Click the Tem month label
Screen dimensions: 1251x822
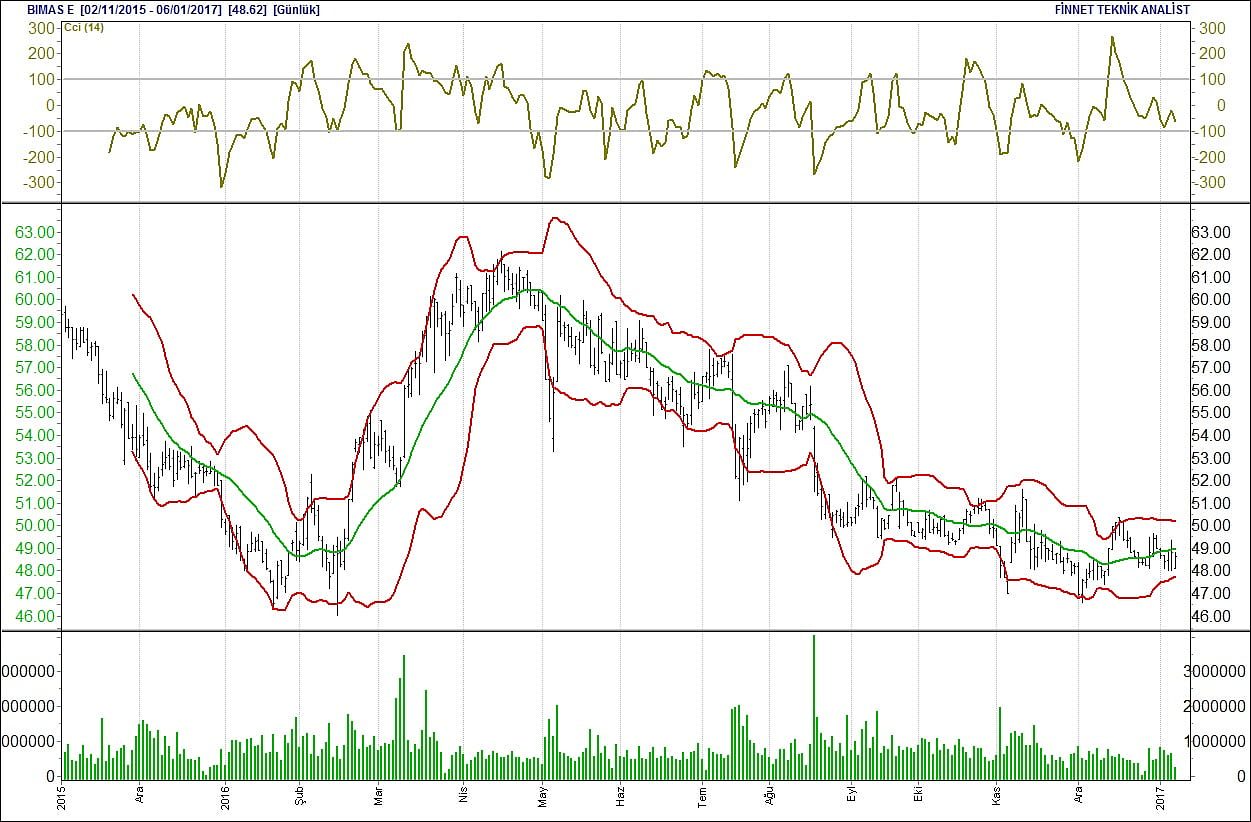coord(702,796)
